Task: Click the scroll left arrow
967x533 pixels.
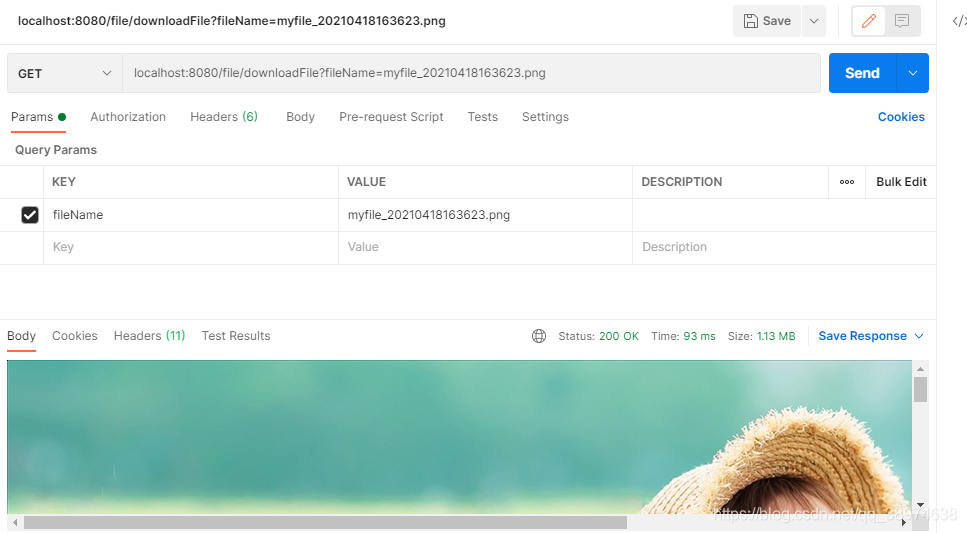Action: (x=15, y=523)
